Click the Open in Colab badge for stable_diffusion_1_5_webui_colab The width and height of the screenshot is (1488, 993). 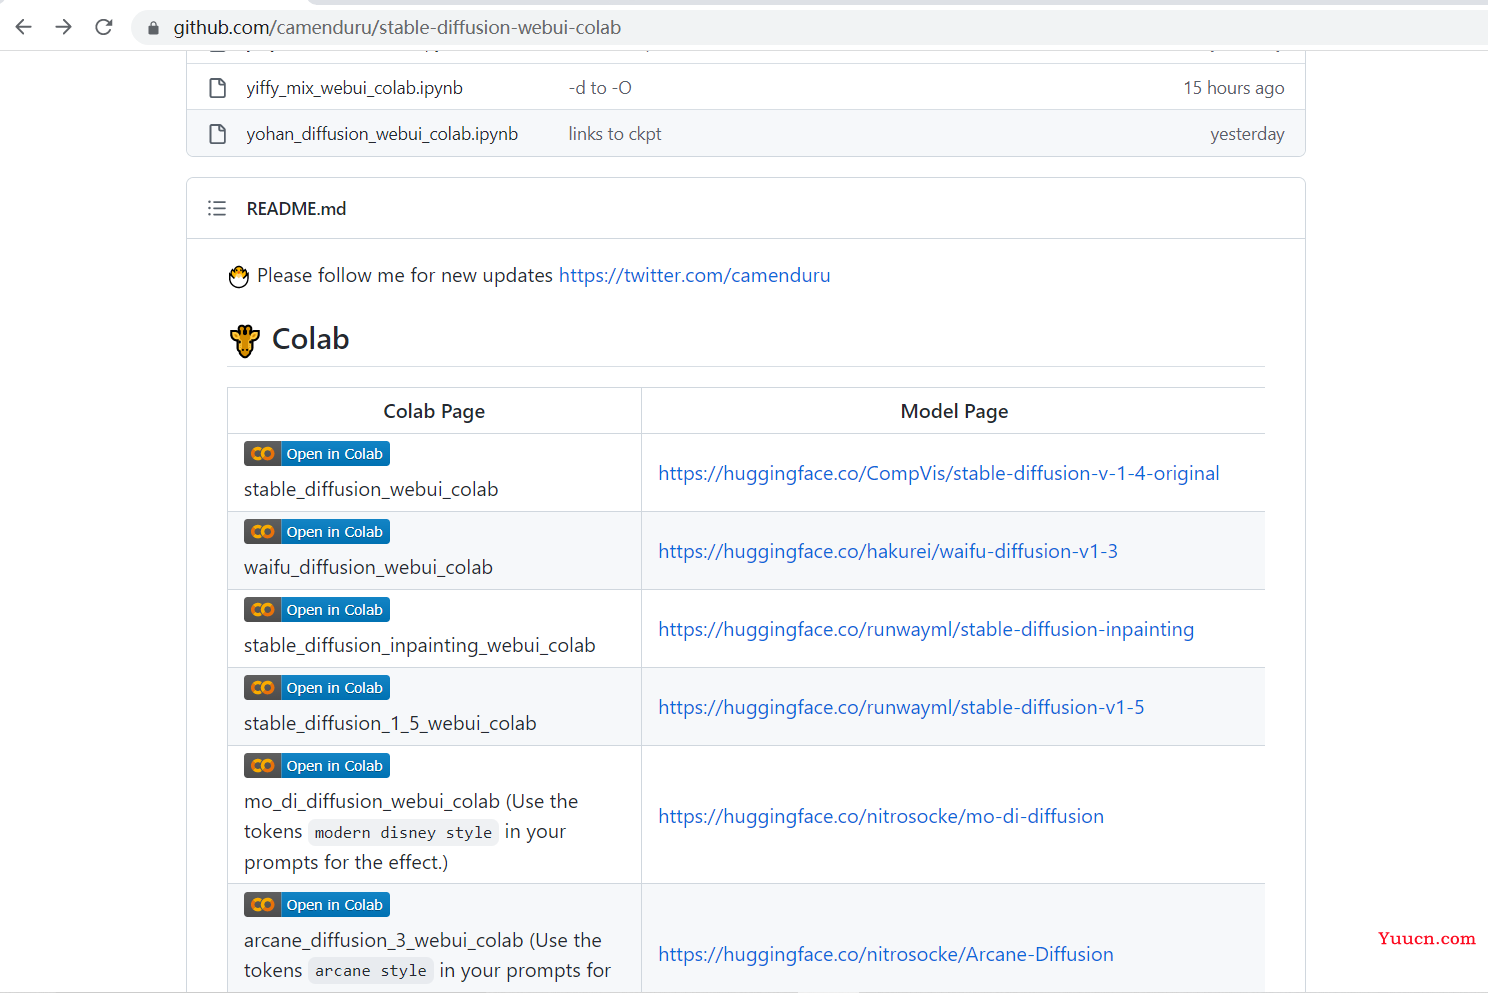pyautogui.click(x=317, y=688)
